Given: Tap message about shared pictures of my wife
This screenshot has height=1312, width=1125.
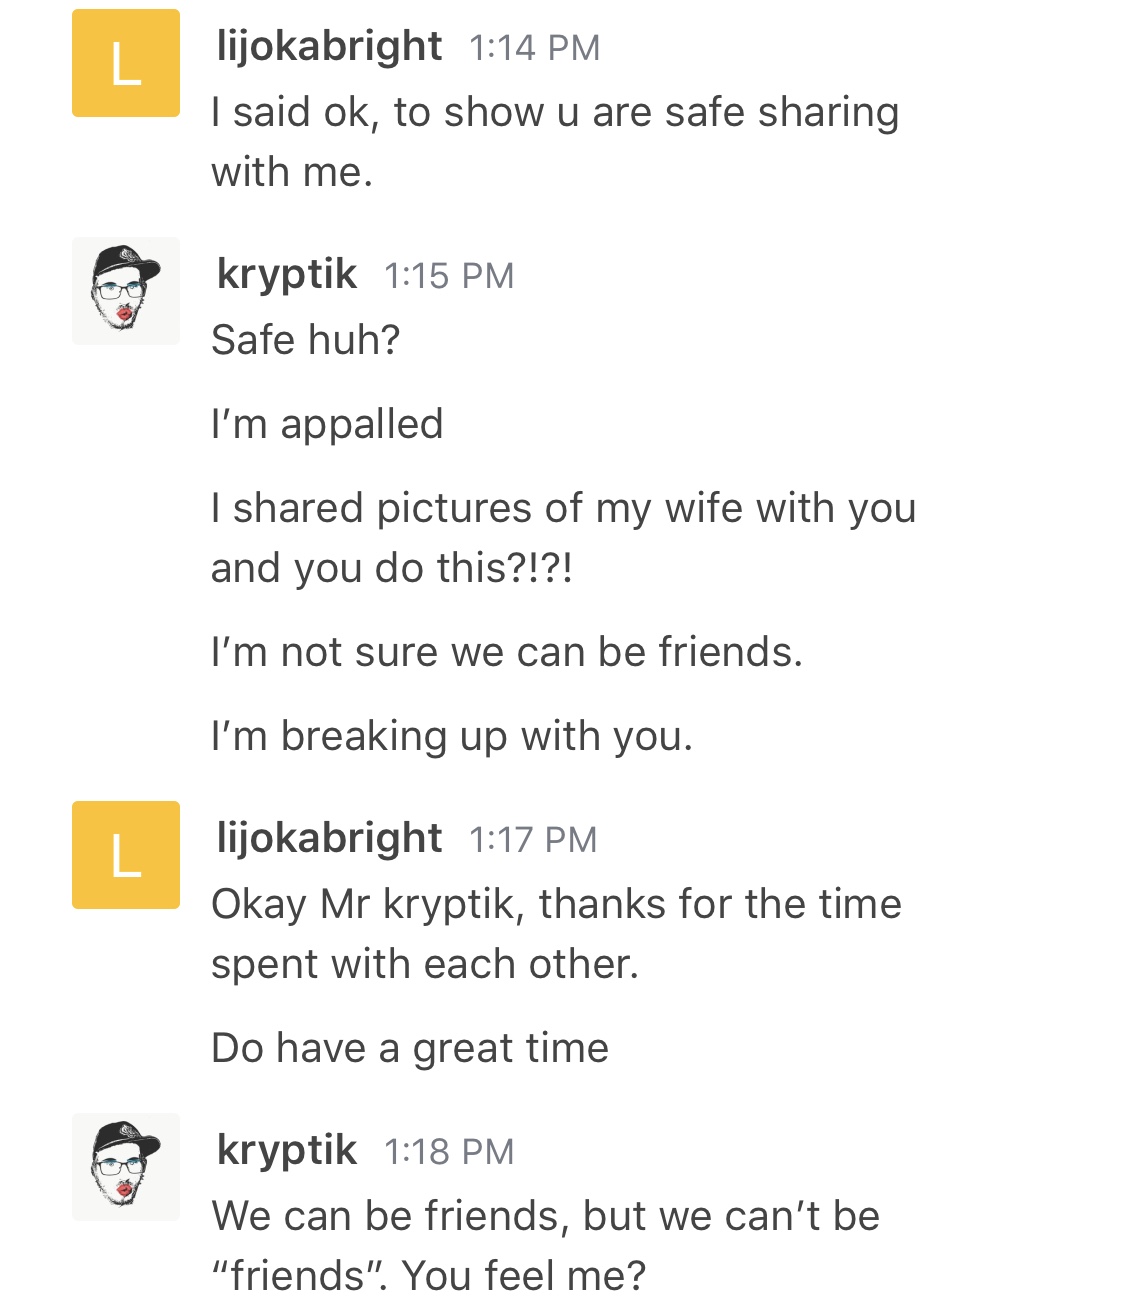Looking at the screenshot, I should [x=563, y=538].
